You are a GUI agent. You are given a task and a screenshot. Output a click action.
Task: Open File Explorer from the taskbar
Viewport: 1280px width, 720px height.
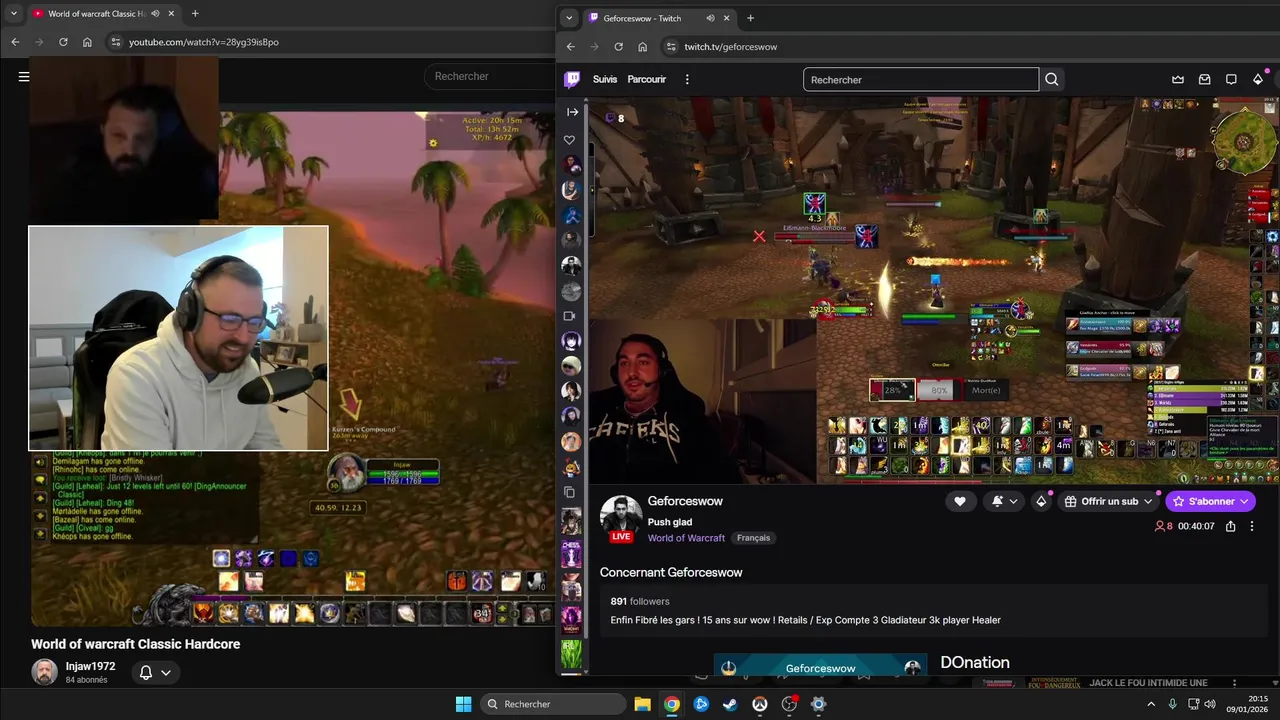point(642,704)
